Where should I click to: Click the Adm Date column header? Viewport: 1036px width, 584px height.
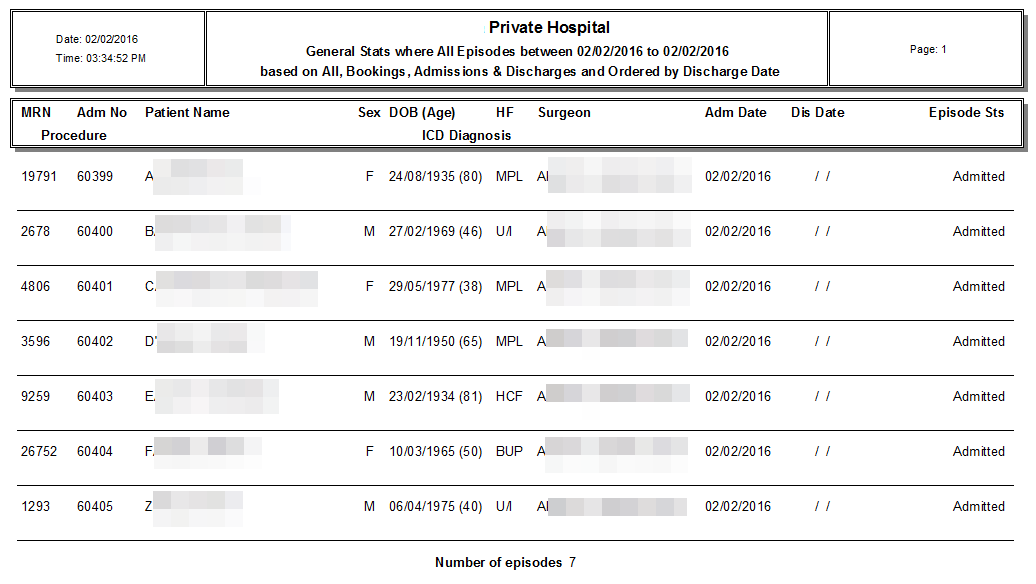pos(735,112)
